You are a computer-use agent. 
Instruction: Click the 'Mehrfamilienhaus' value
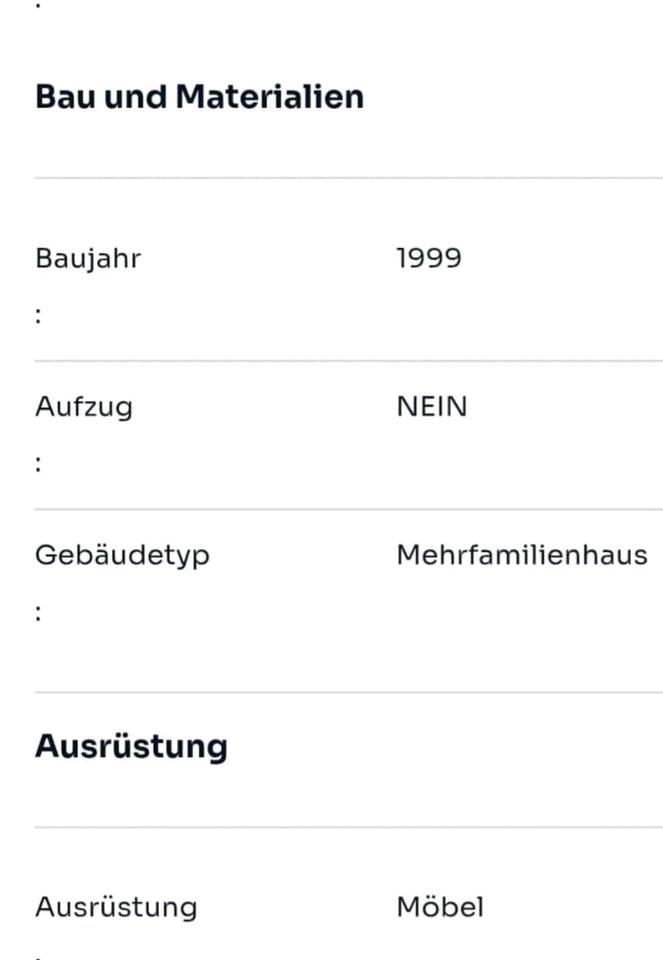coord(521,556)
